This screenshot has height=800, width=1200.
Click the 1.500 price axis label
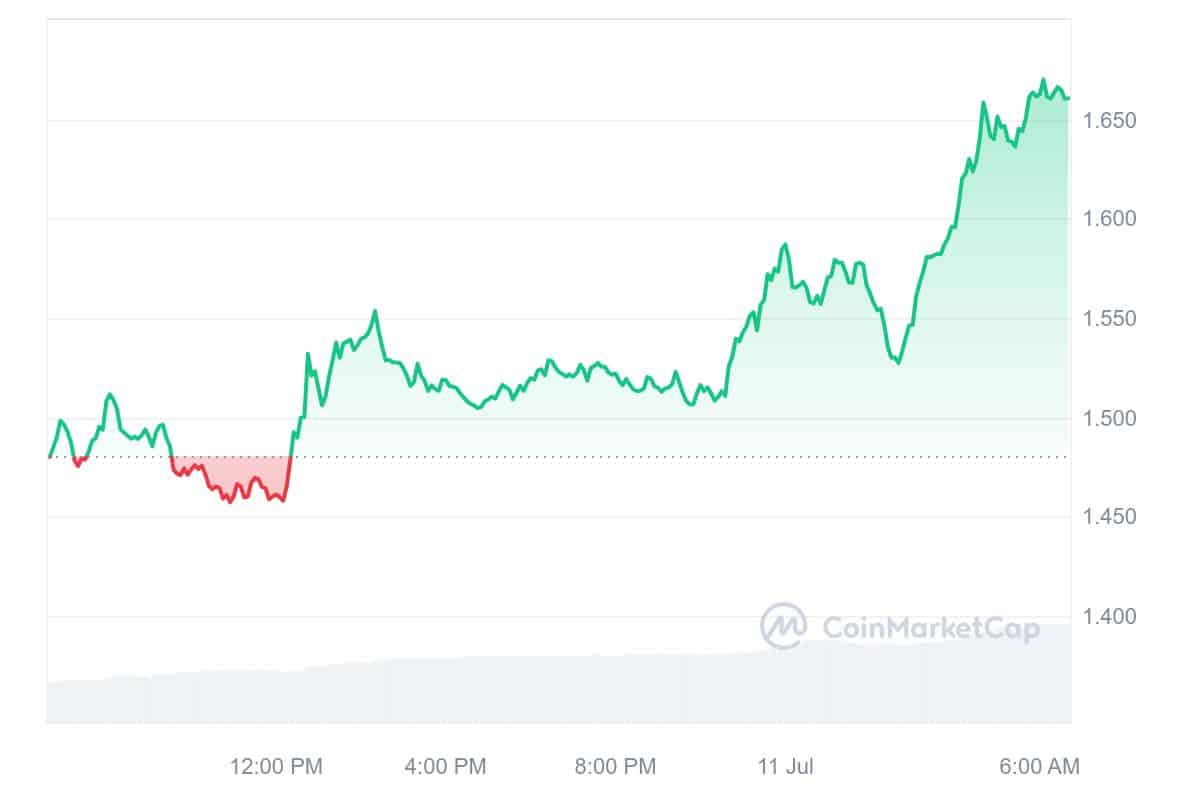1109,418
